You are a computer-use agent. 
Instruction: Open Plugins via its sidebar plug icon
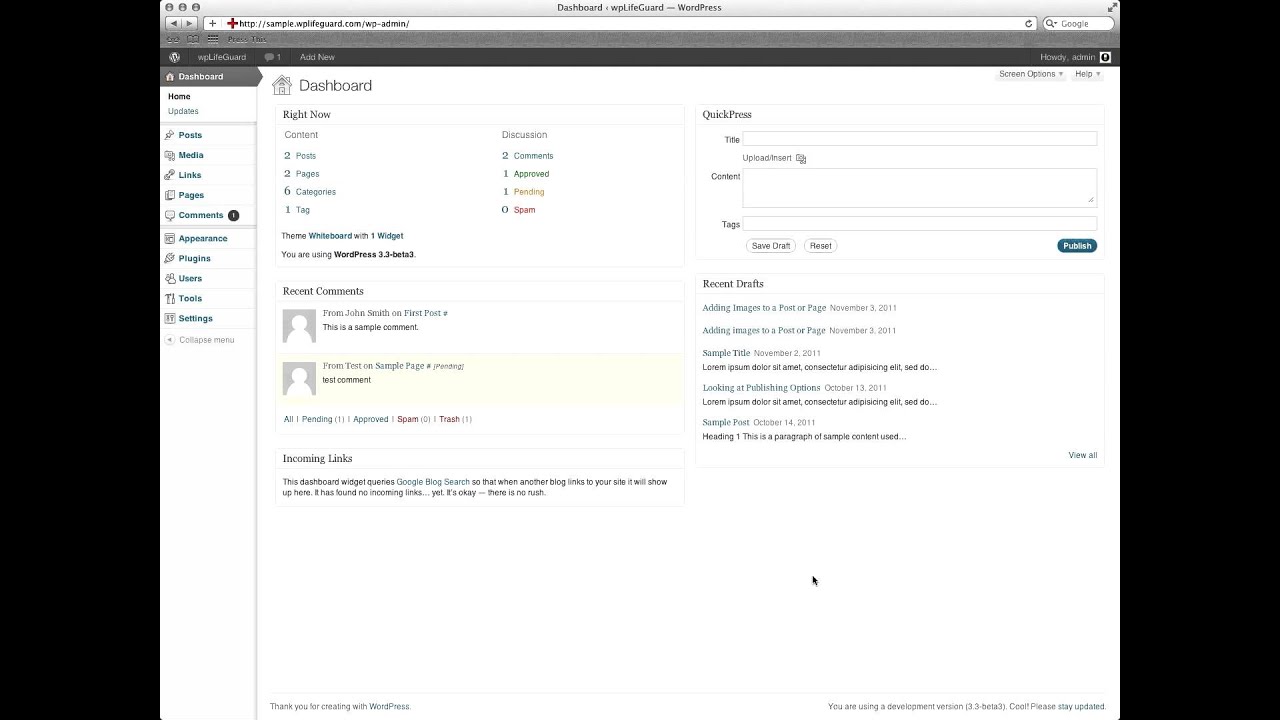170,258
